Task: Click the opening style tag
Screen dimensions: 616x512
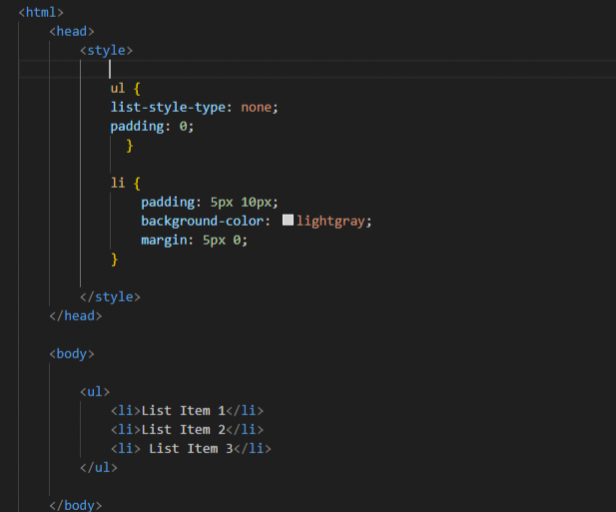Action: [106, 50]
